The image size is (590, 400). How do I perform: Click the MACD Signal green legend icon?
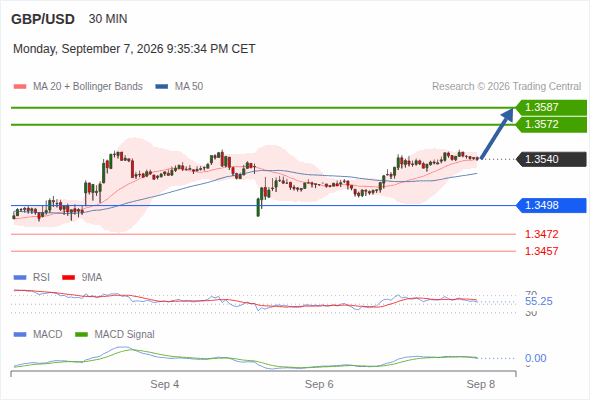coord(81,335)
